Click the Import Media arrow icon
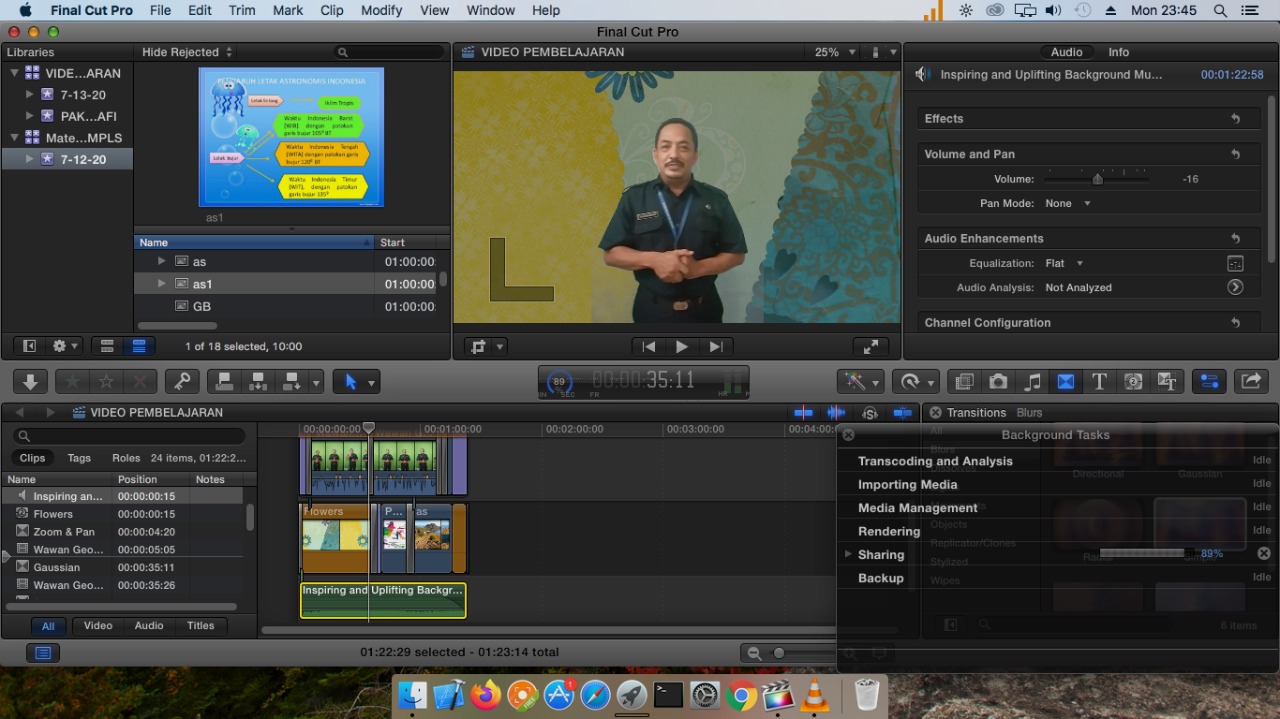The width and height of the screenshot is (1280, 719). coord(30,381)
